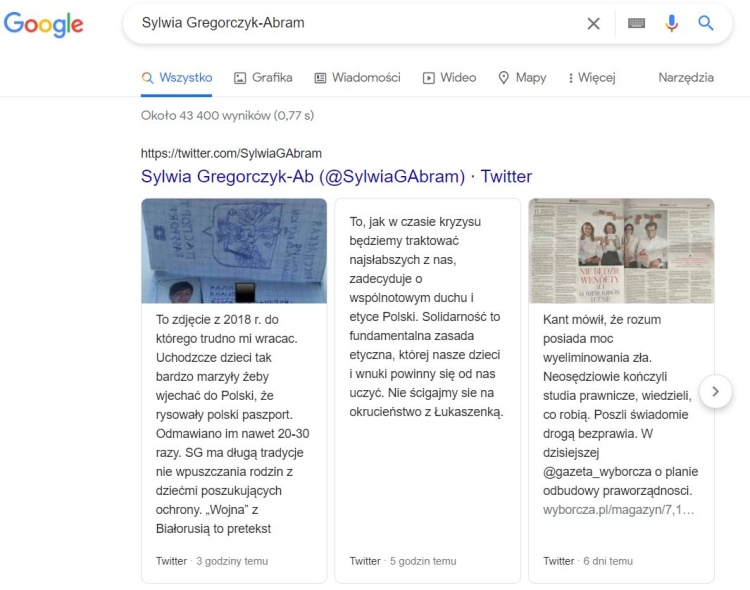Click 'Twitter · 3 godziny temu' label
750x590 pixels.
pyautogui.click(x=212, y=561)
